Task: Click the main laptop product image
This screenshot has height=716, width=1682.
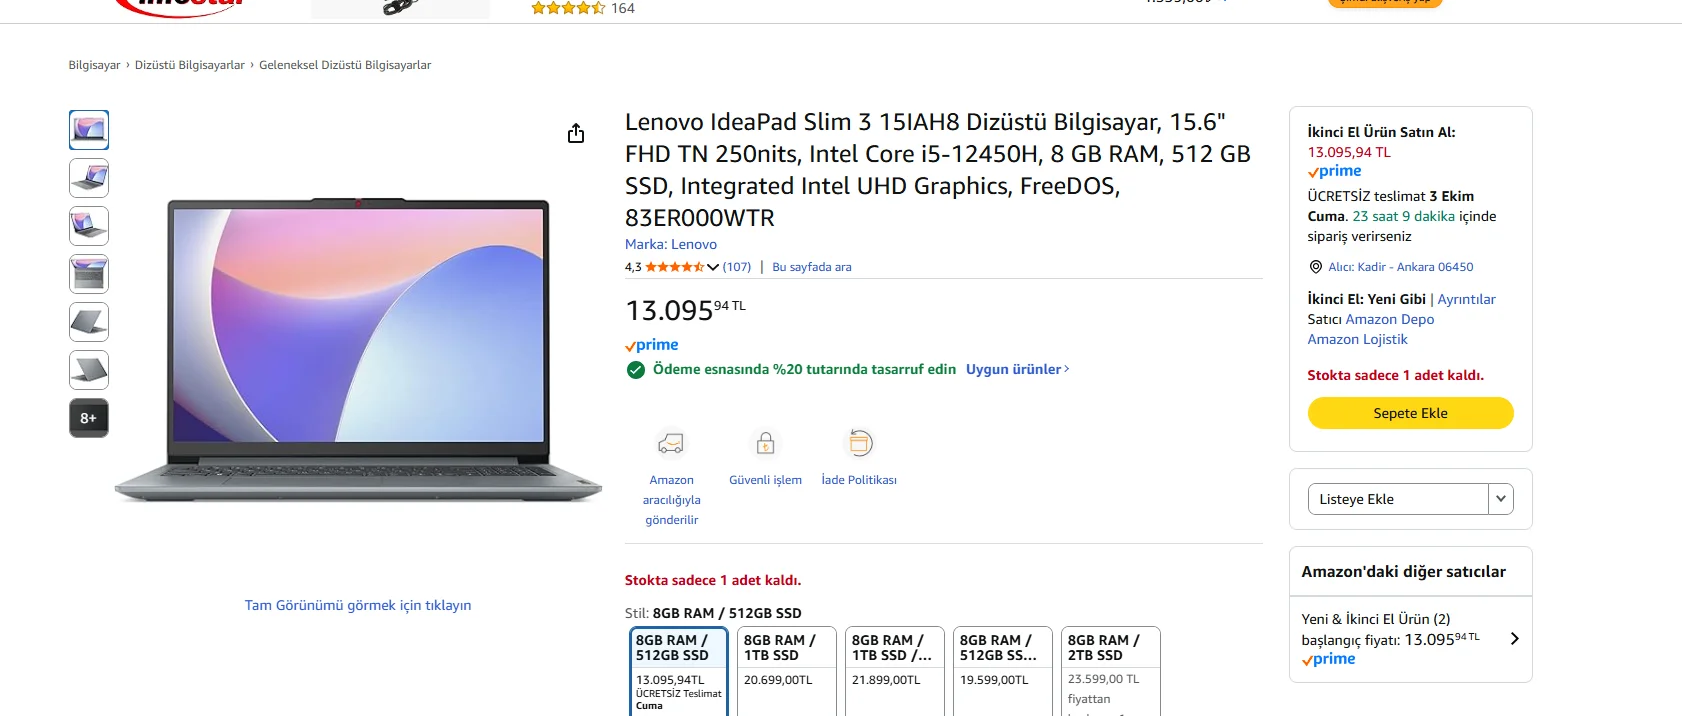Action: [x=358, y=350]
